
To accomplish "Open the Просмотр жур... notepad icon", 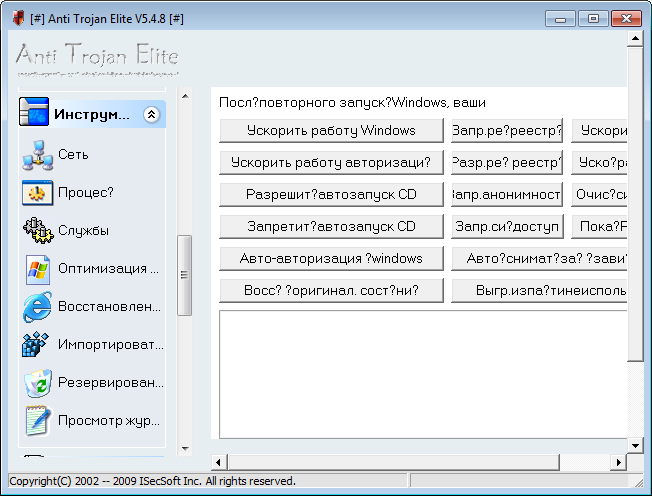I will tap(38, 421).
